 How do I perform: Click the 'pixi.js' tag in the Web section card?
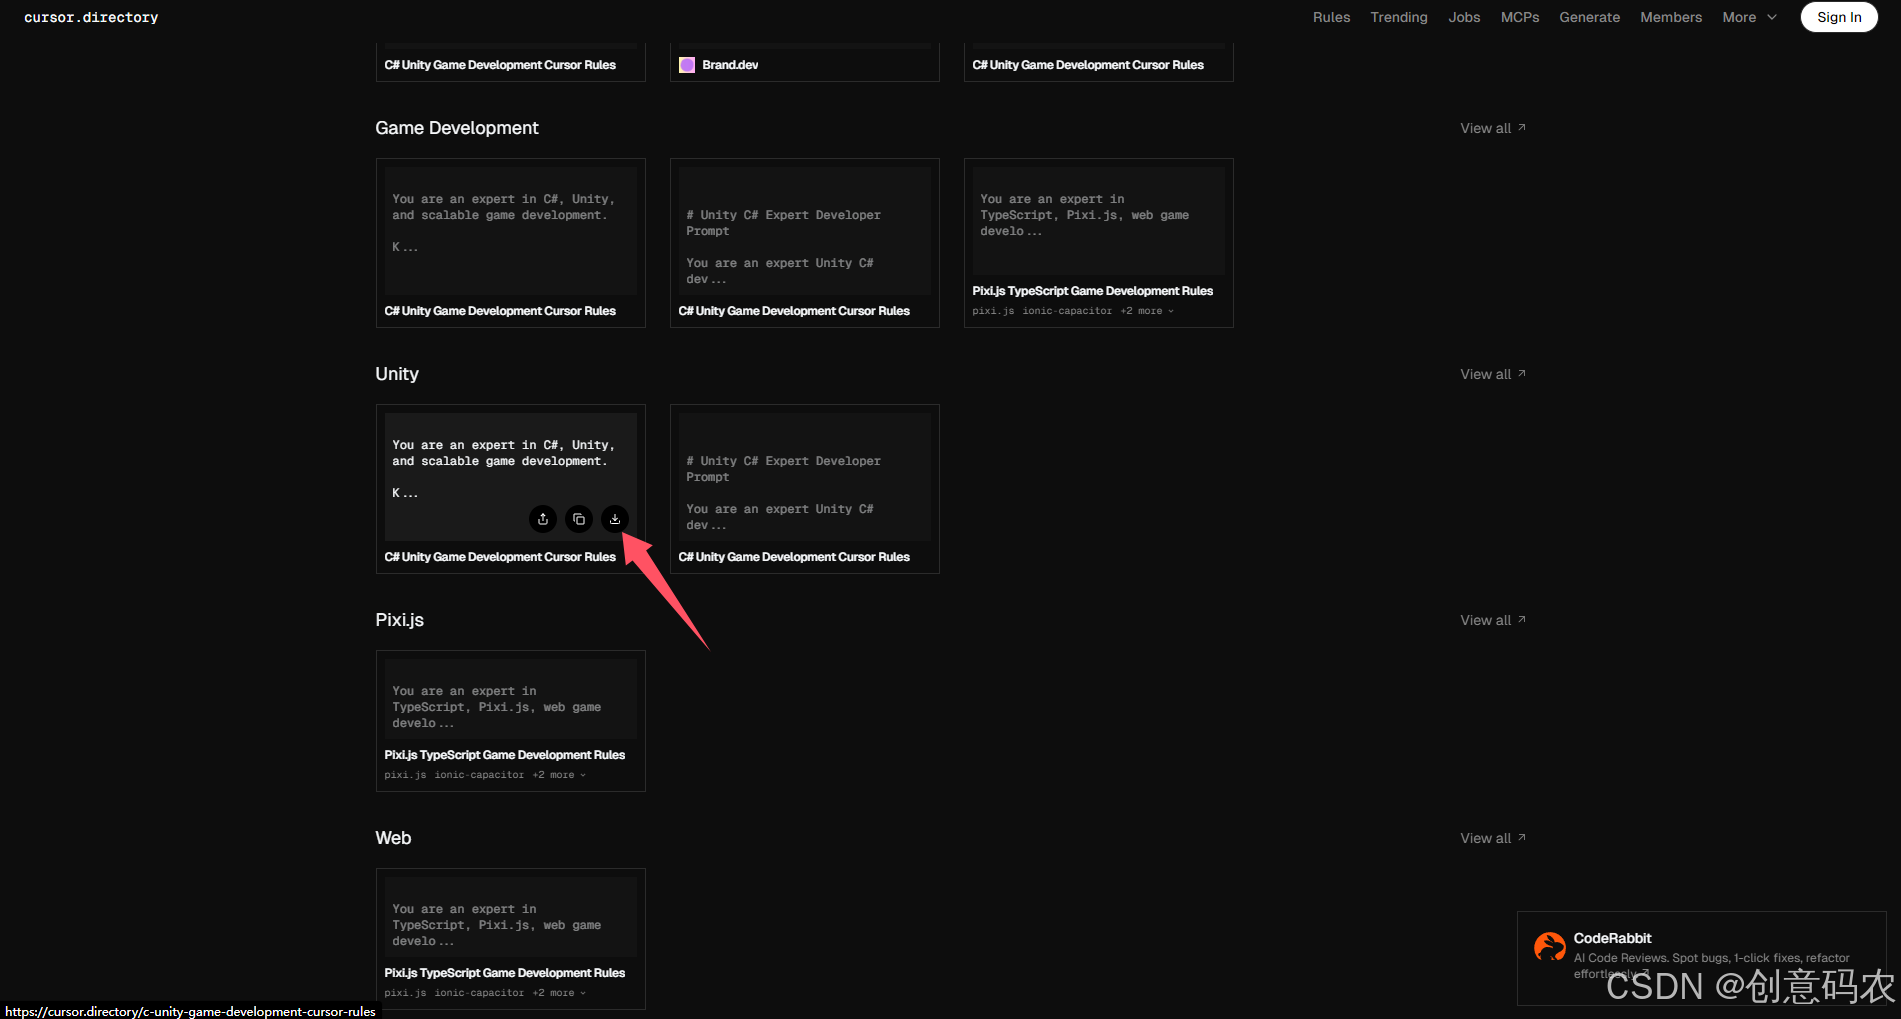point(405,993)
